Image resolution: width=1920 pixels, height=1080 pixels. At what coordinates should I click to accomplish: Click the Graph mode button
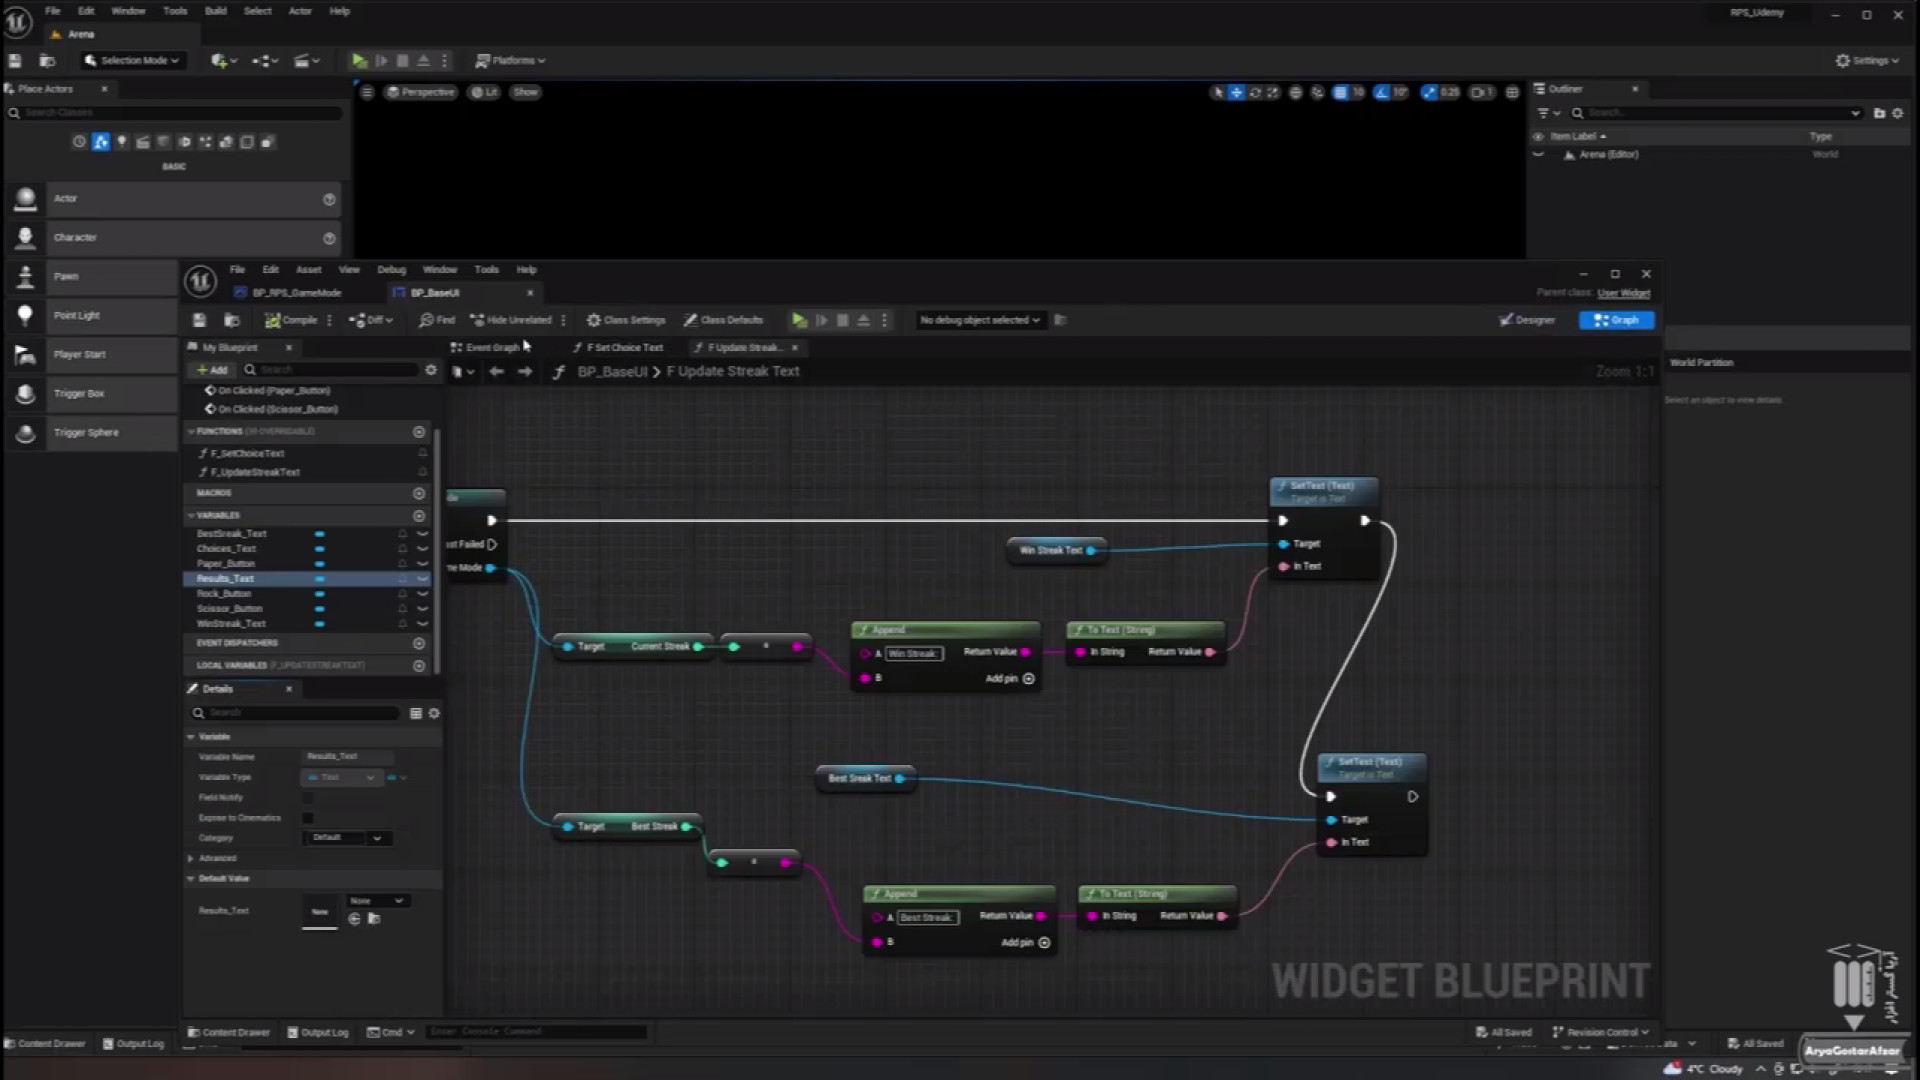(x=1617, y=320)
